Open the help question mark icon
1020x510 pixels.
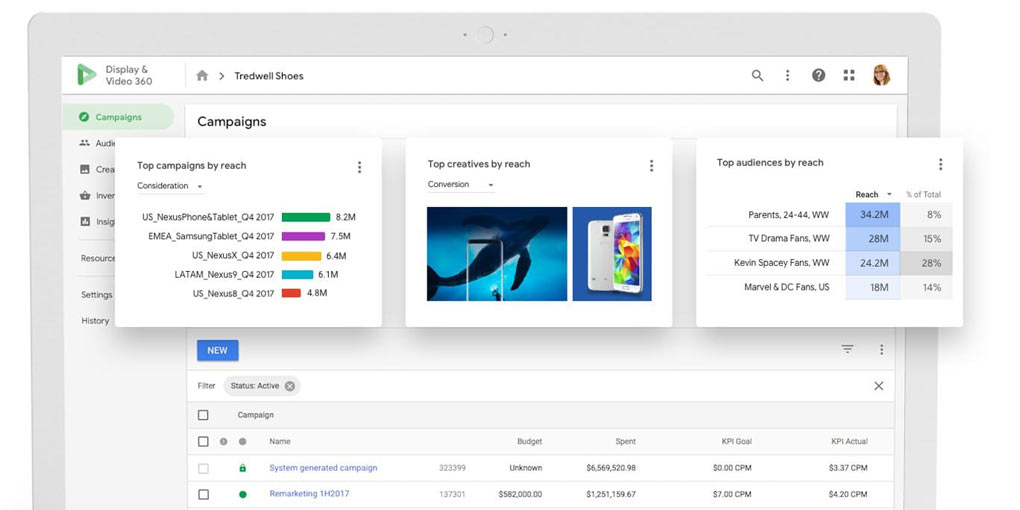pyautogui.click(x=818, y=76)
